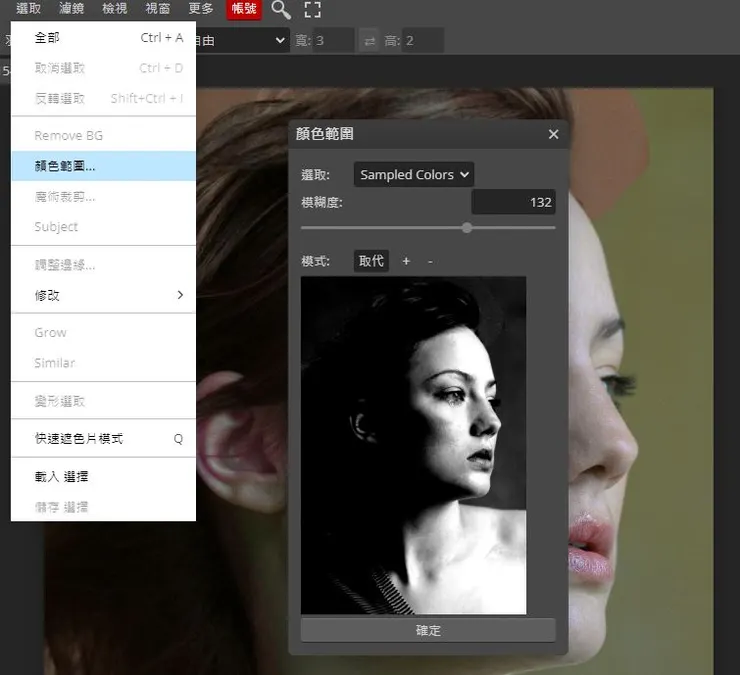Open the 更多 menu
This screenshot has height=675, width=740.
coord(201,8)
